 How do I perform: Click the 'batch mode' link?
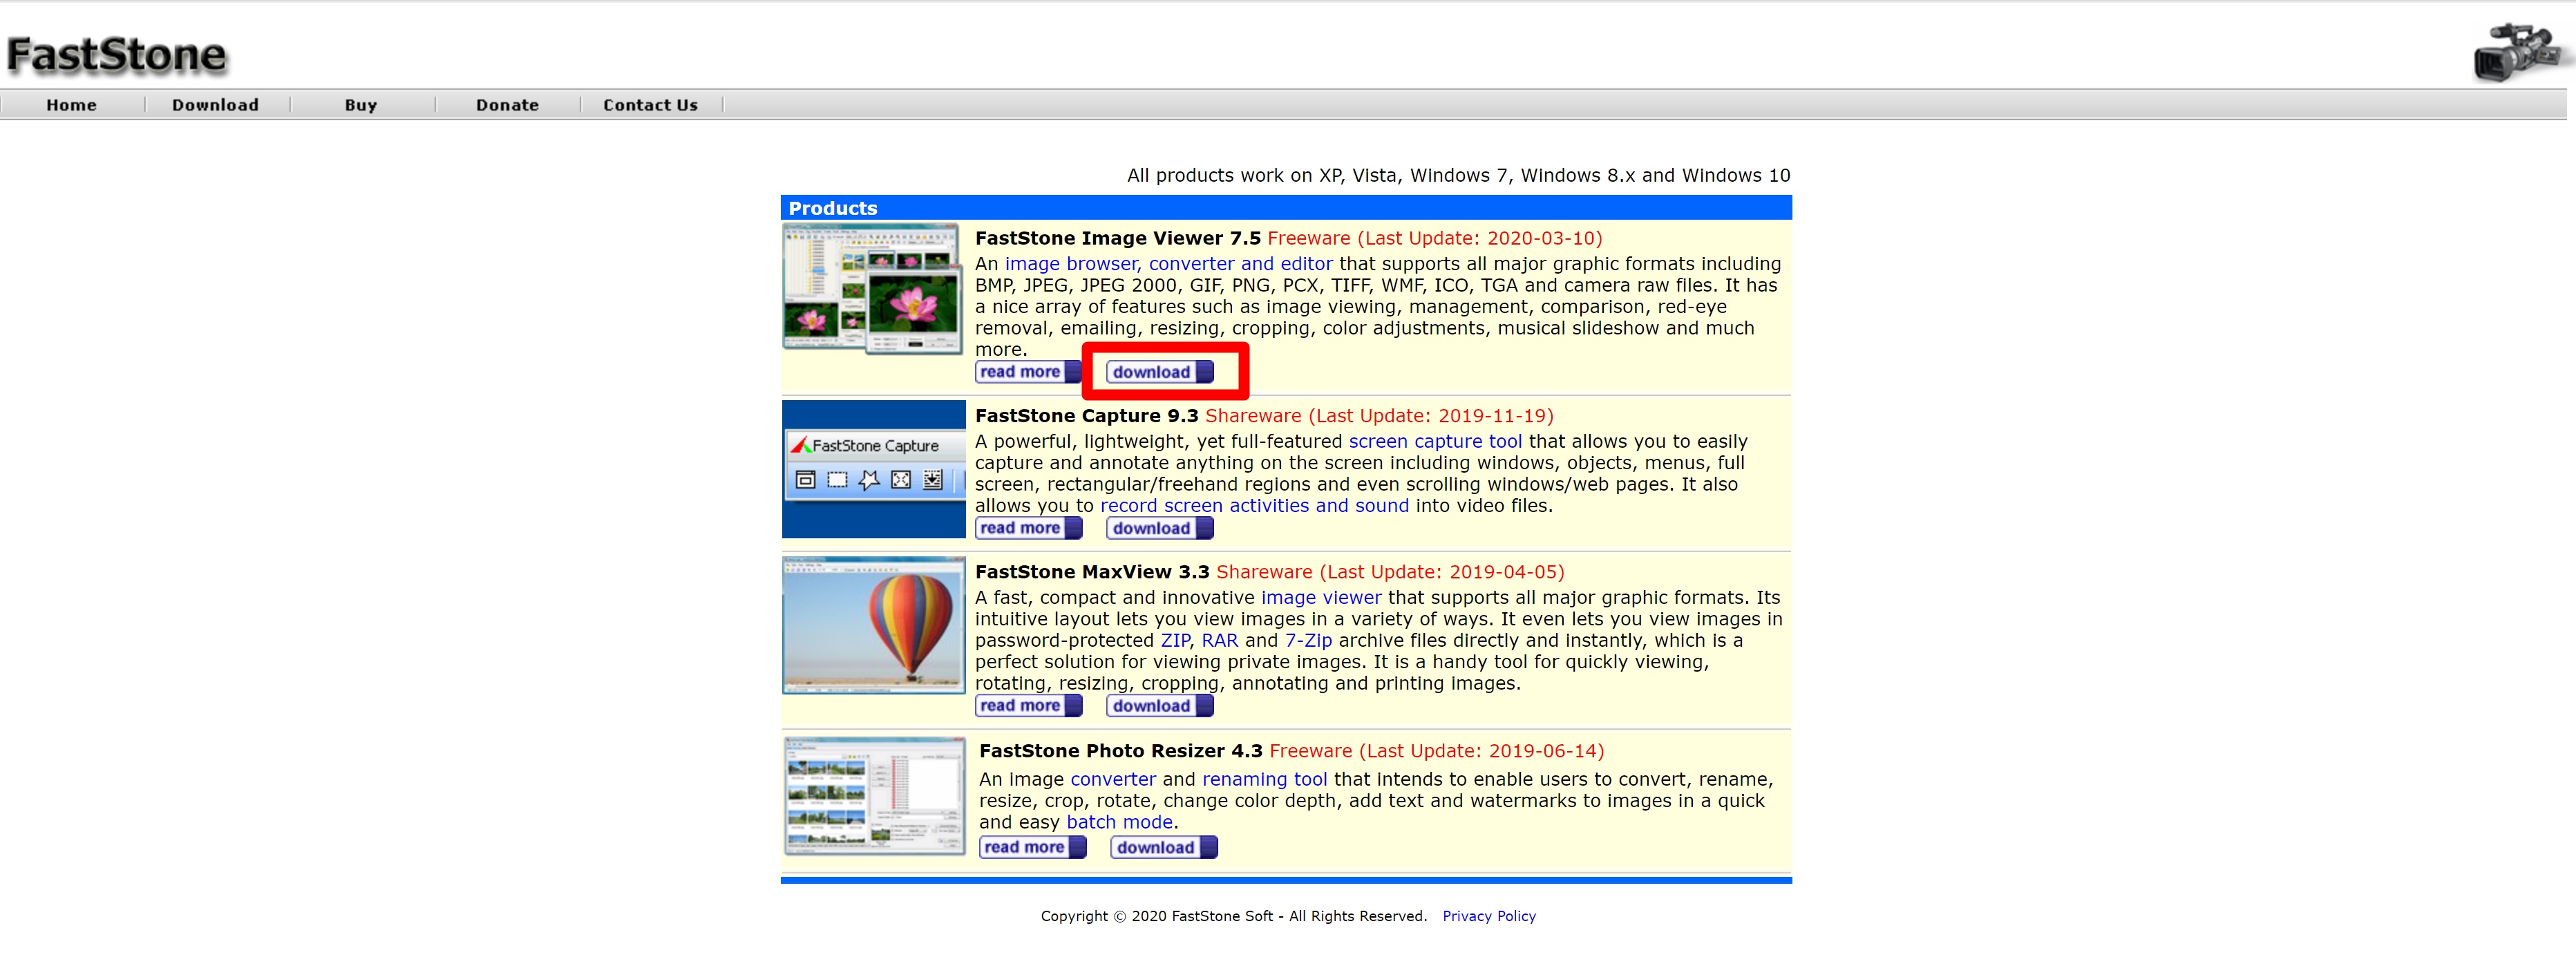point(1118,822)
